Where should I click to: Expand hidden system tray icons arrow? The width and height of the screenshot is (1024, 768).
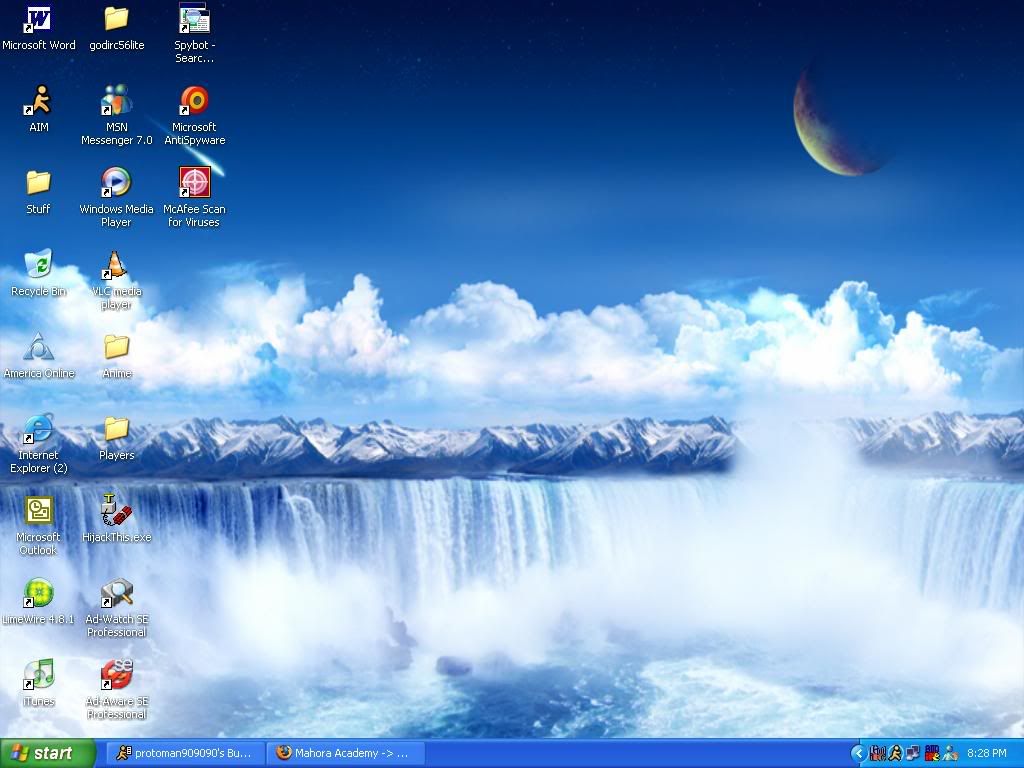coord(858,753)
